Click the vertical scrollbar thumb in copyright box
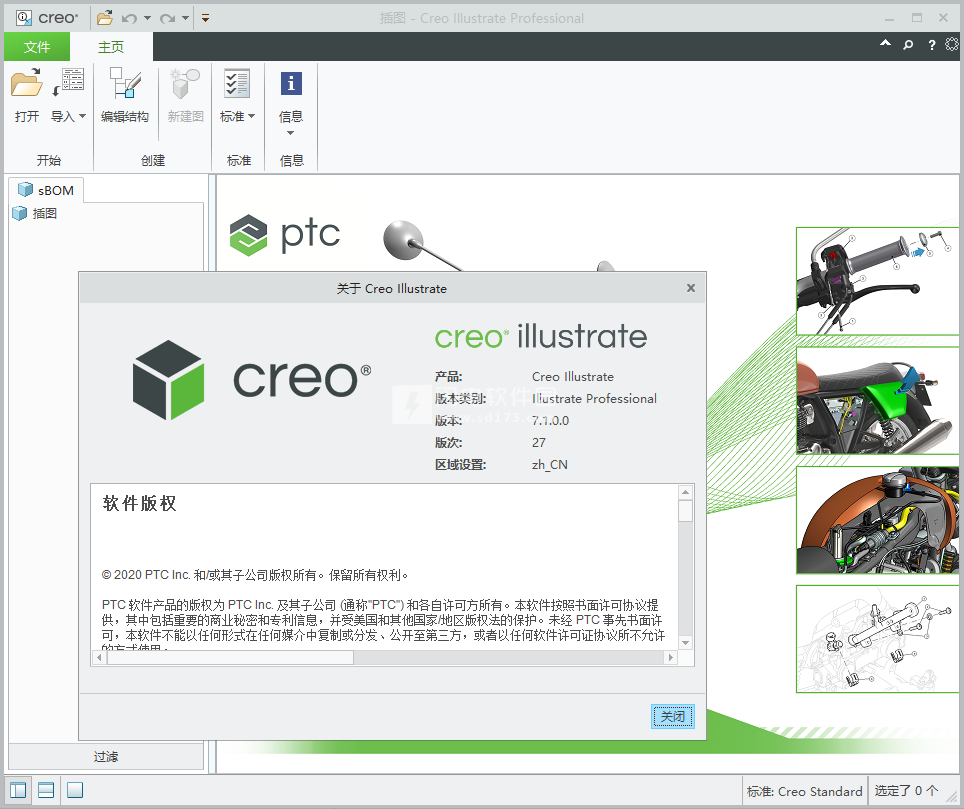This screenshot has width=964, height=809. (685, 511)
